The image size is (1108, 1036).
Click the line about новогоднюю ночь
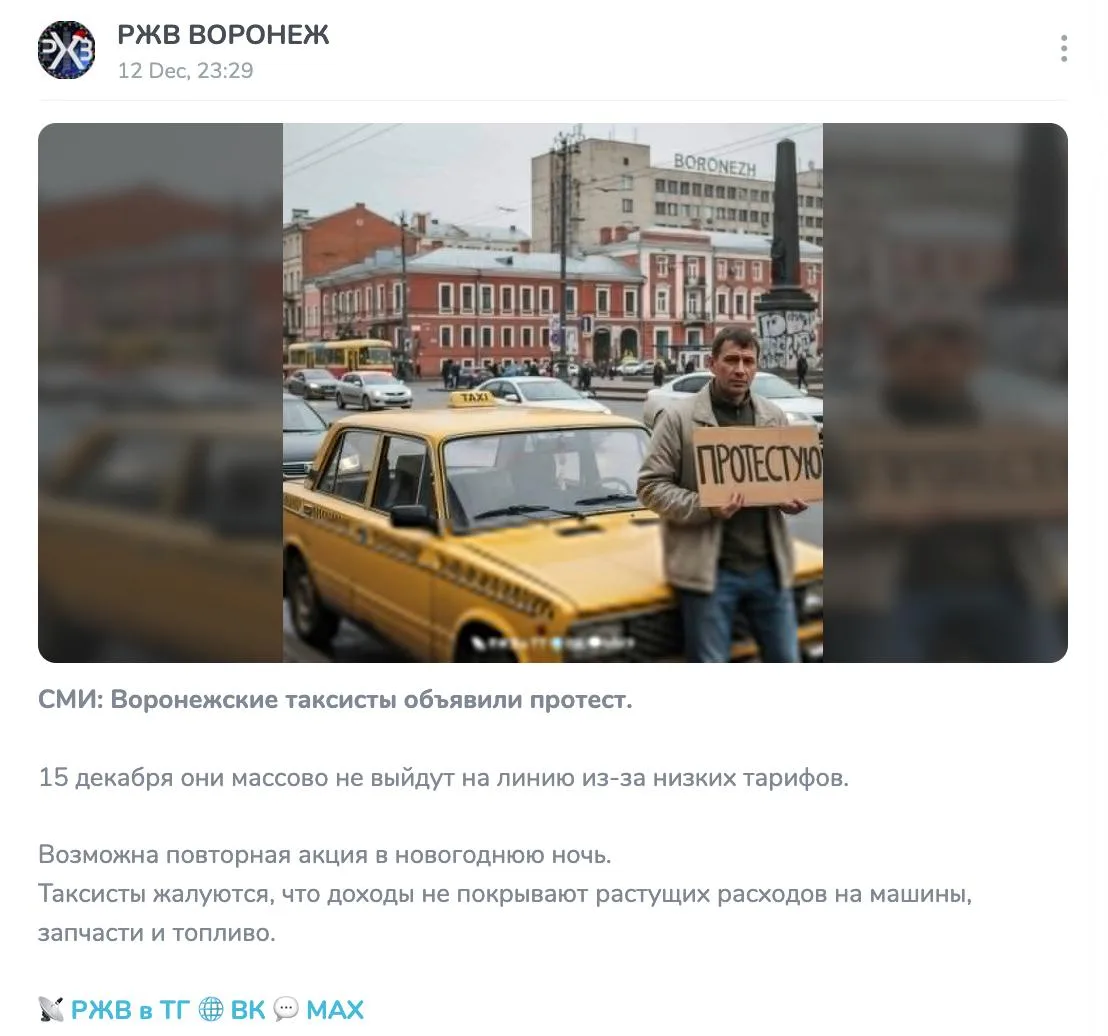(x=324, y=854)
